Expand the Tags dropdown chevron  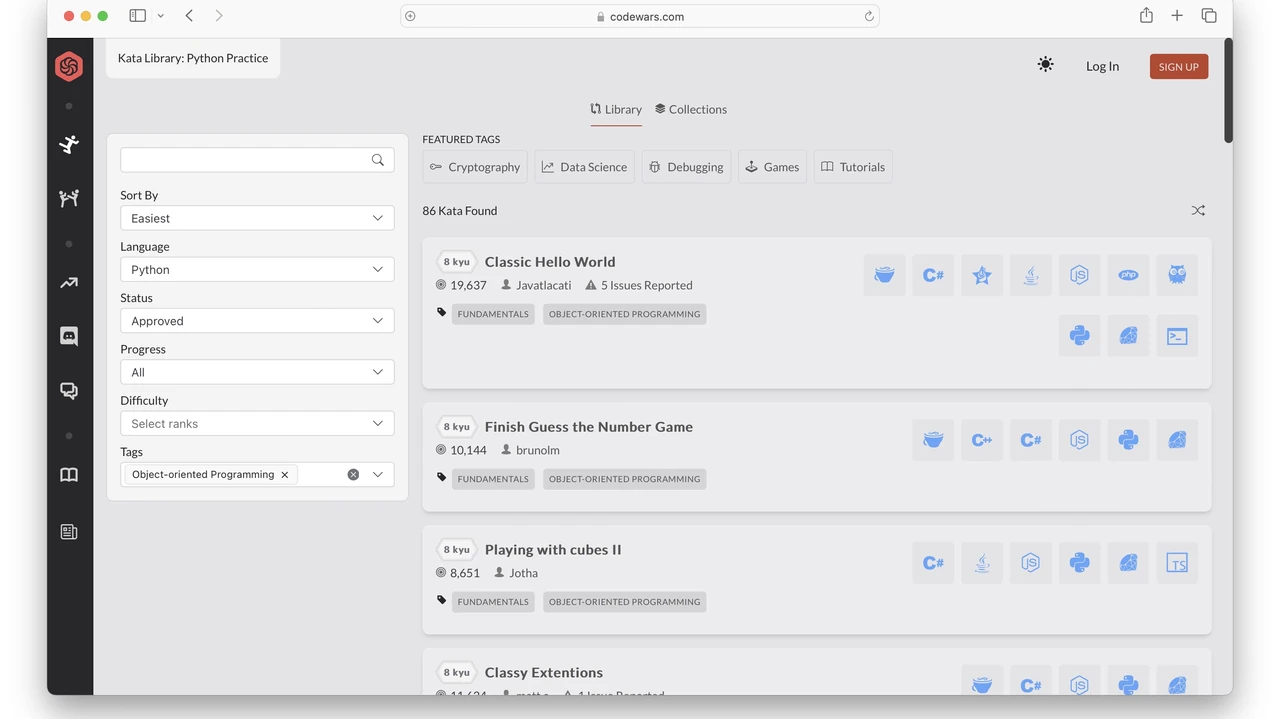pos(378,475)
